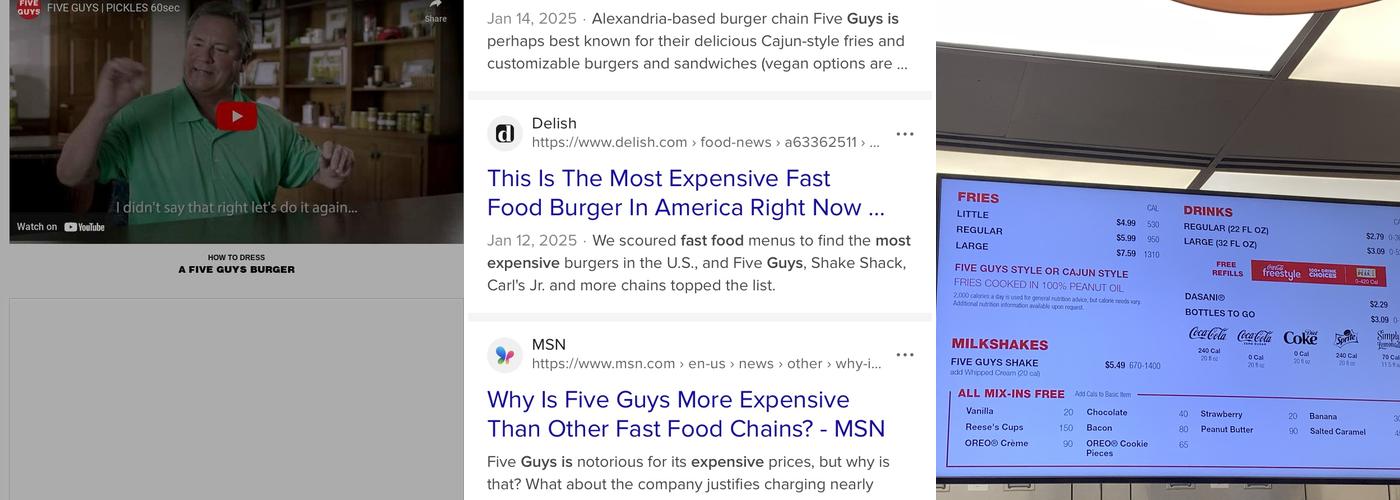Screen dimensions: 1400x500
Task: Open 'Why Is Five Guys More Expensive' MSN result
Action: click(x=685, y=414)
